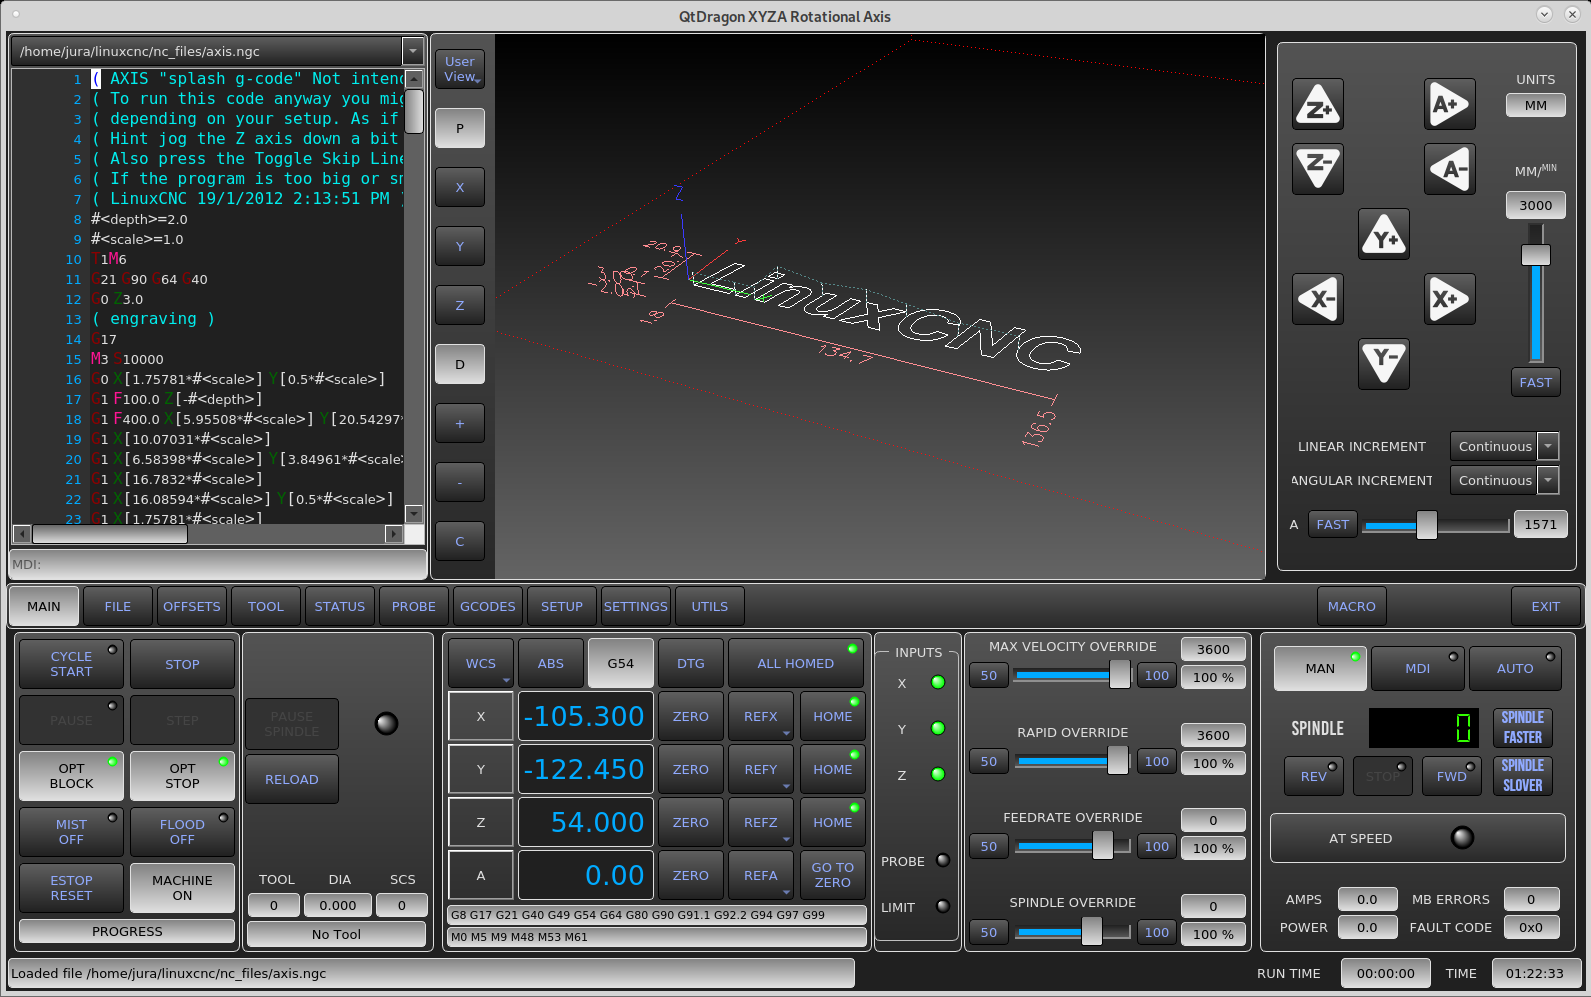Jog Z axis up with Z+ arrow
Screen dimensions: 1591x997
1318,104
